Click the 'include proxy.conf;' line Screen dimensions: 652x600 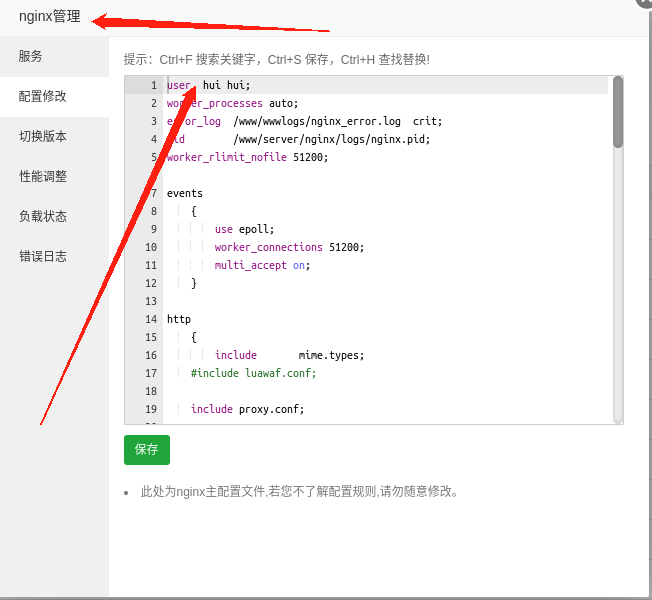click(x=247, y=409)
